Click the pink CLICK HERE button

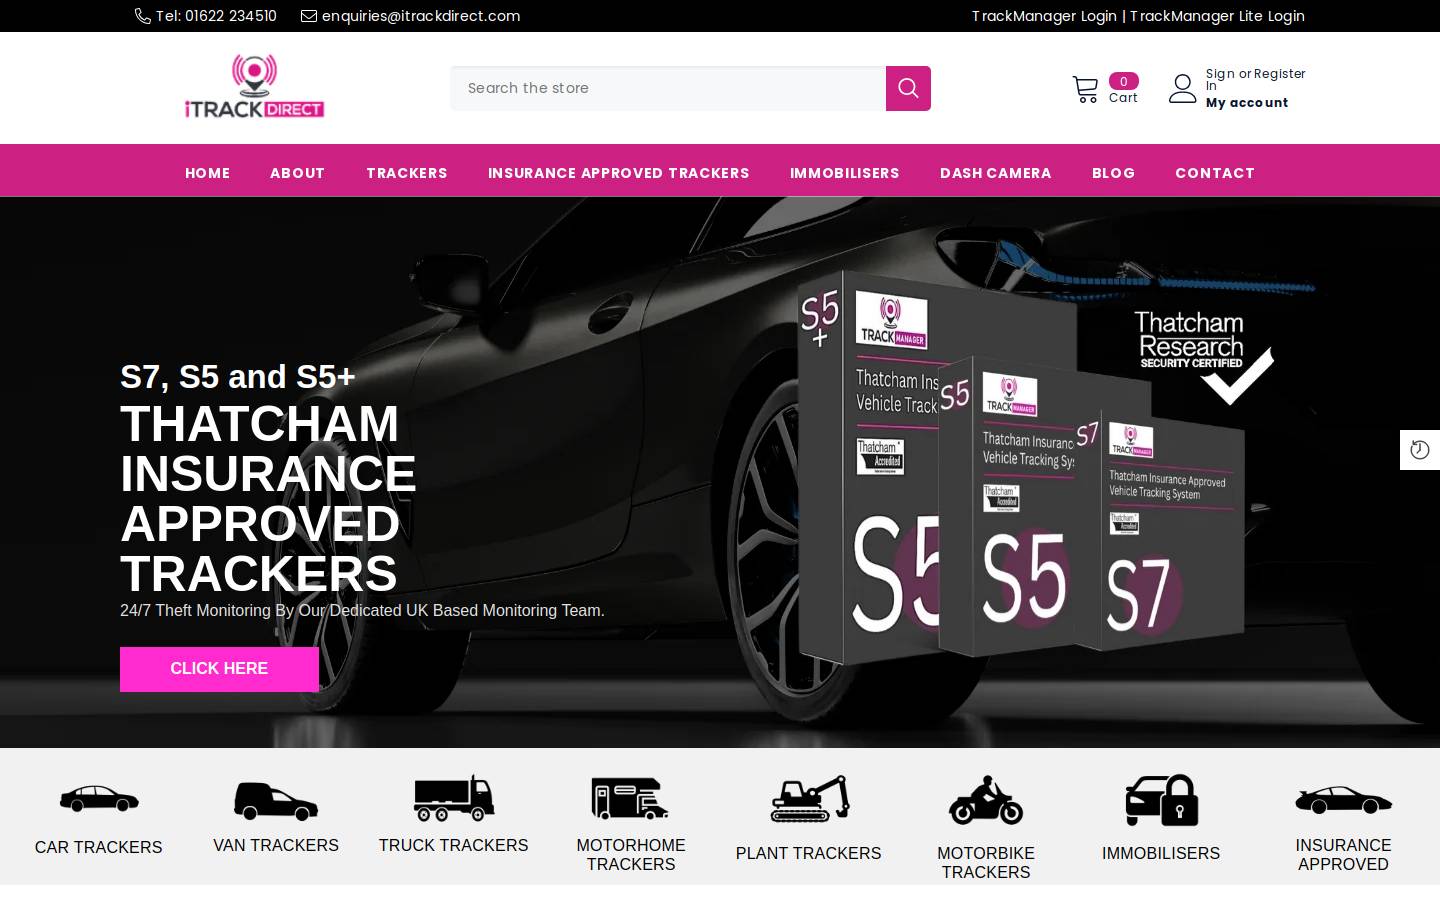click(219, 669)
